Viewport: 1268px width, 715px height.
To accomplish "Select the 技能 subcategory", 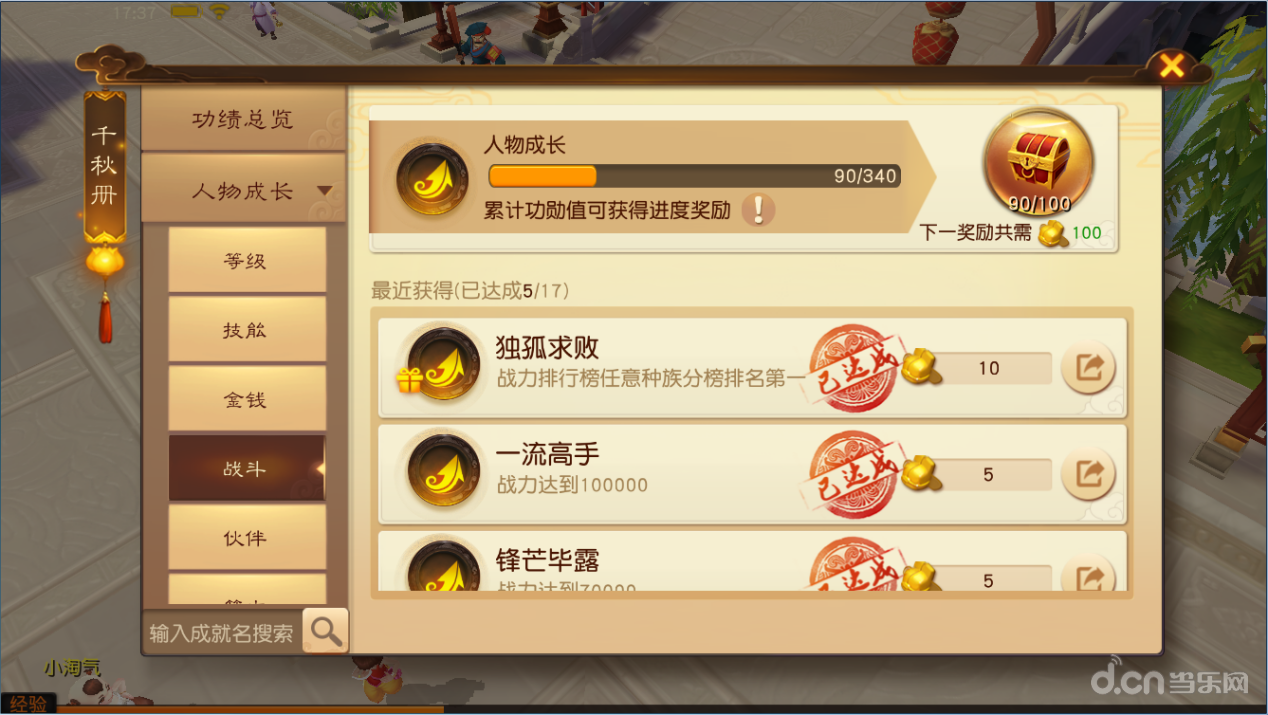I will pyautogui.click(x=247, y=329).
